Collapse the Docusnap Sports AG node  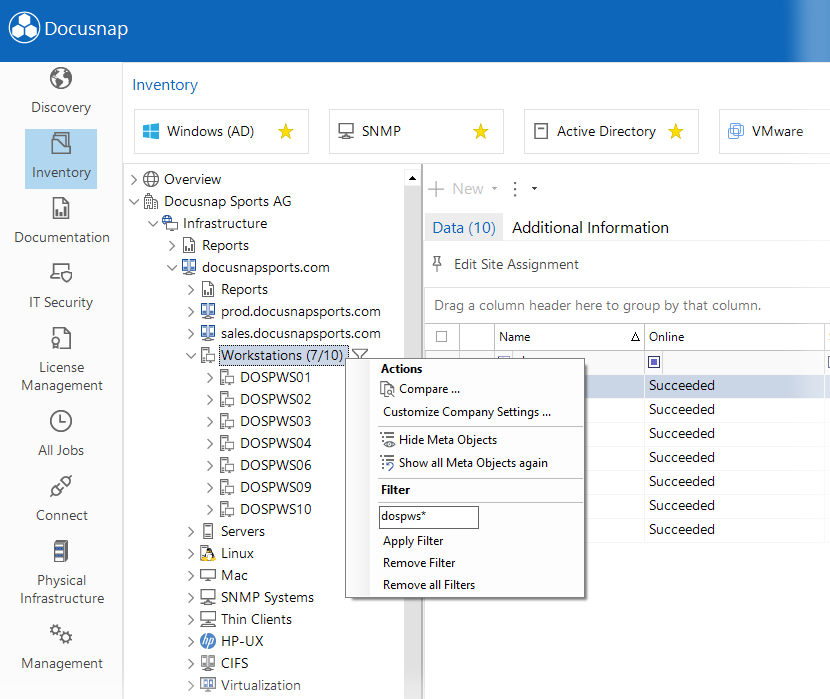coord(134,202)
